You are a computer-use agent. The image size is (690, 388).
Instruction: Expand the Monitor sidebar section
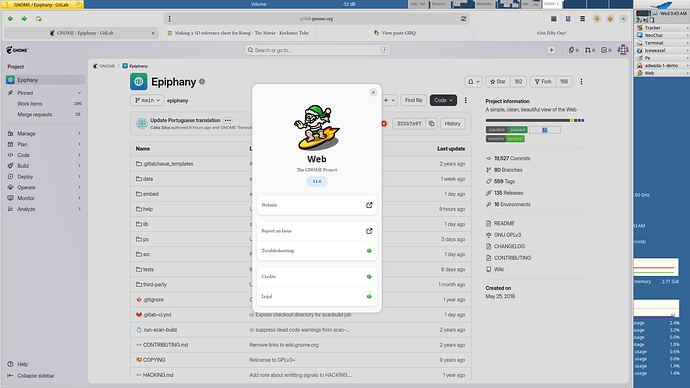point(45,198)
